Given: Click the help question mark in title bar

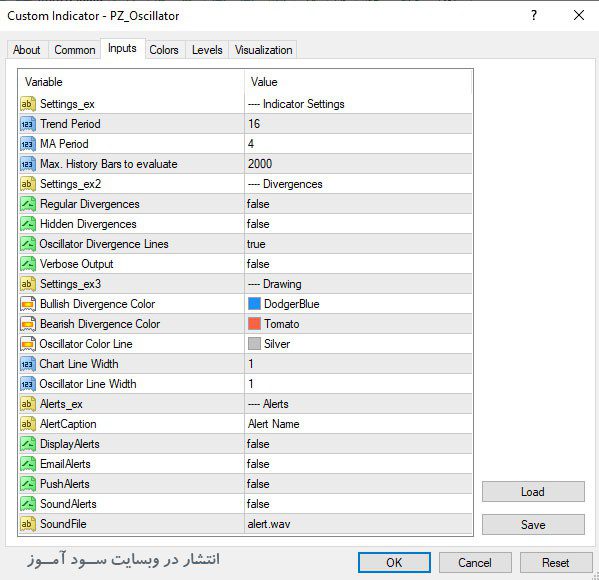Looking at the screenshot, I should pos(534,15).
